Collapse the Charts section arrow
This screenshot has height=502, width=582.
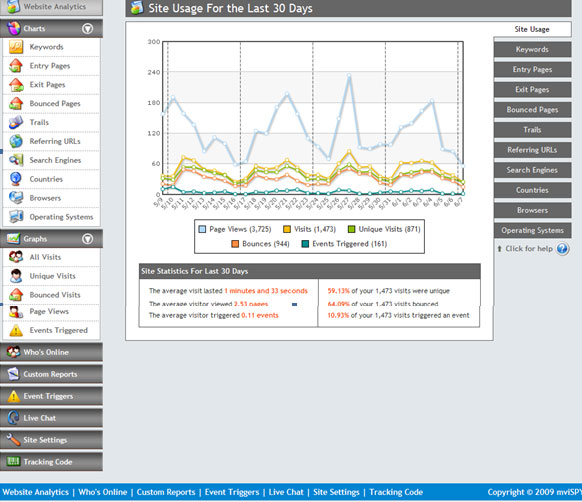pyautogui.click(x=88, y=29)
